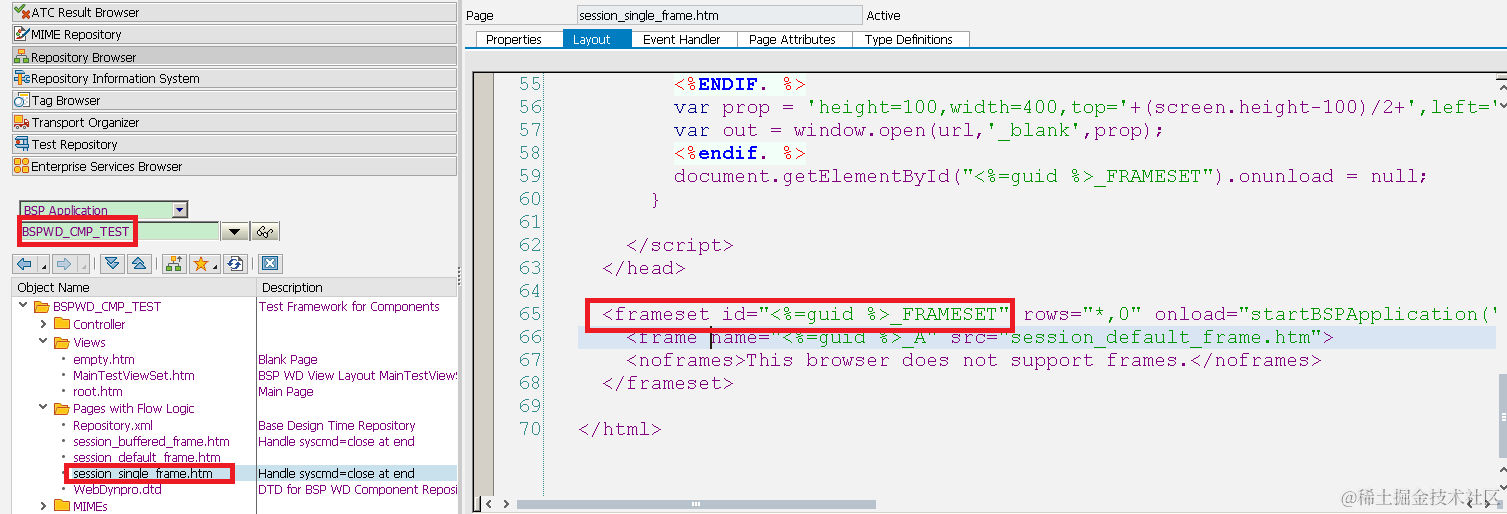1507x514 pixels.
Task: Select session_buffered_frame.htm in the tree
Action: click(x=151, y=441)
